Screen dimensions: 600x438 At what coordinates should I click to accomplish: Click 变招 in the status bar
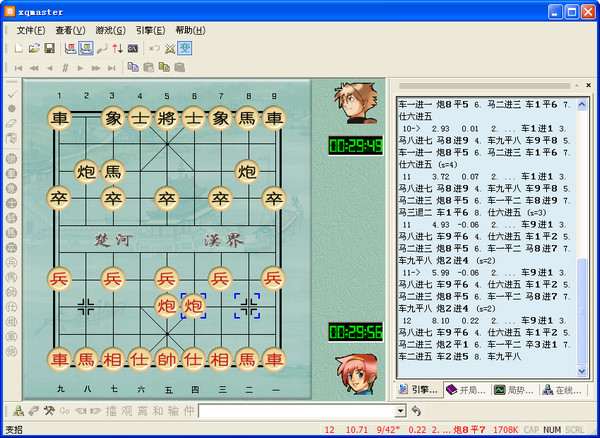(14, 430)
